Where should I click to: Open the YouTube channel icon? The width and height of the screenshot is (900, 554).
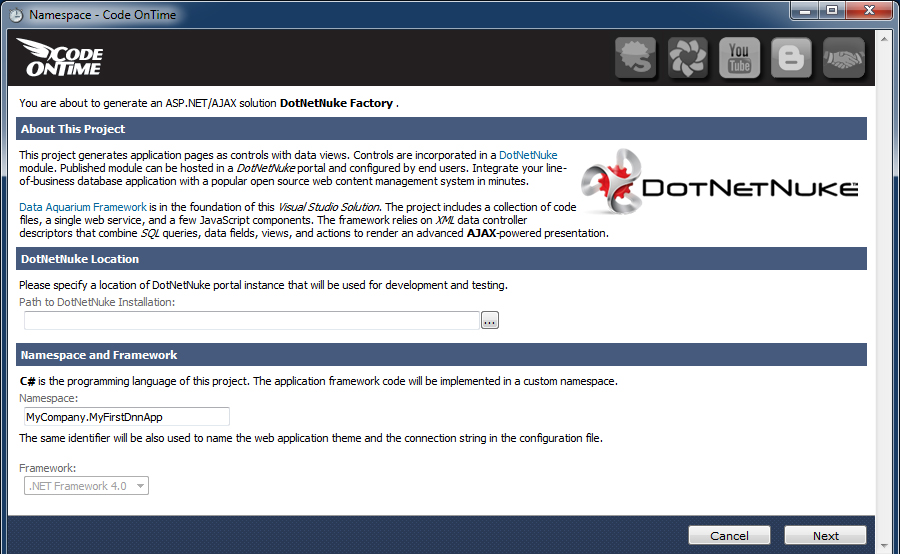coord(739,57)
